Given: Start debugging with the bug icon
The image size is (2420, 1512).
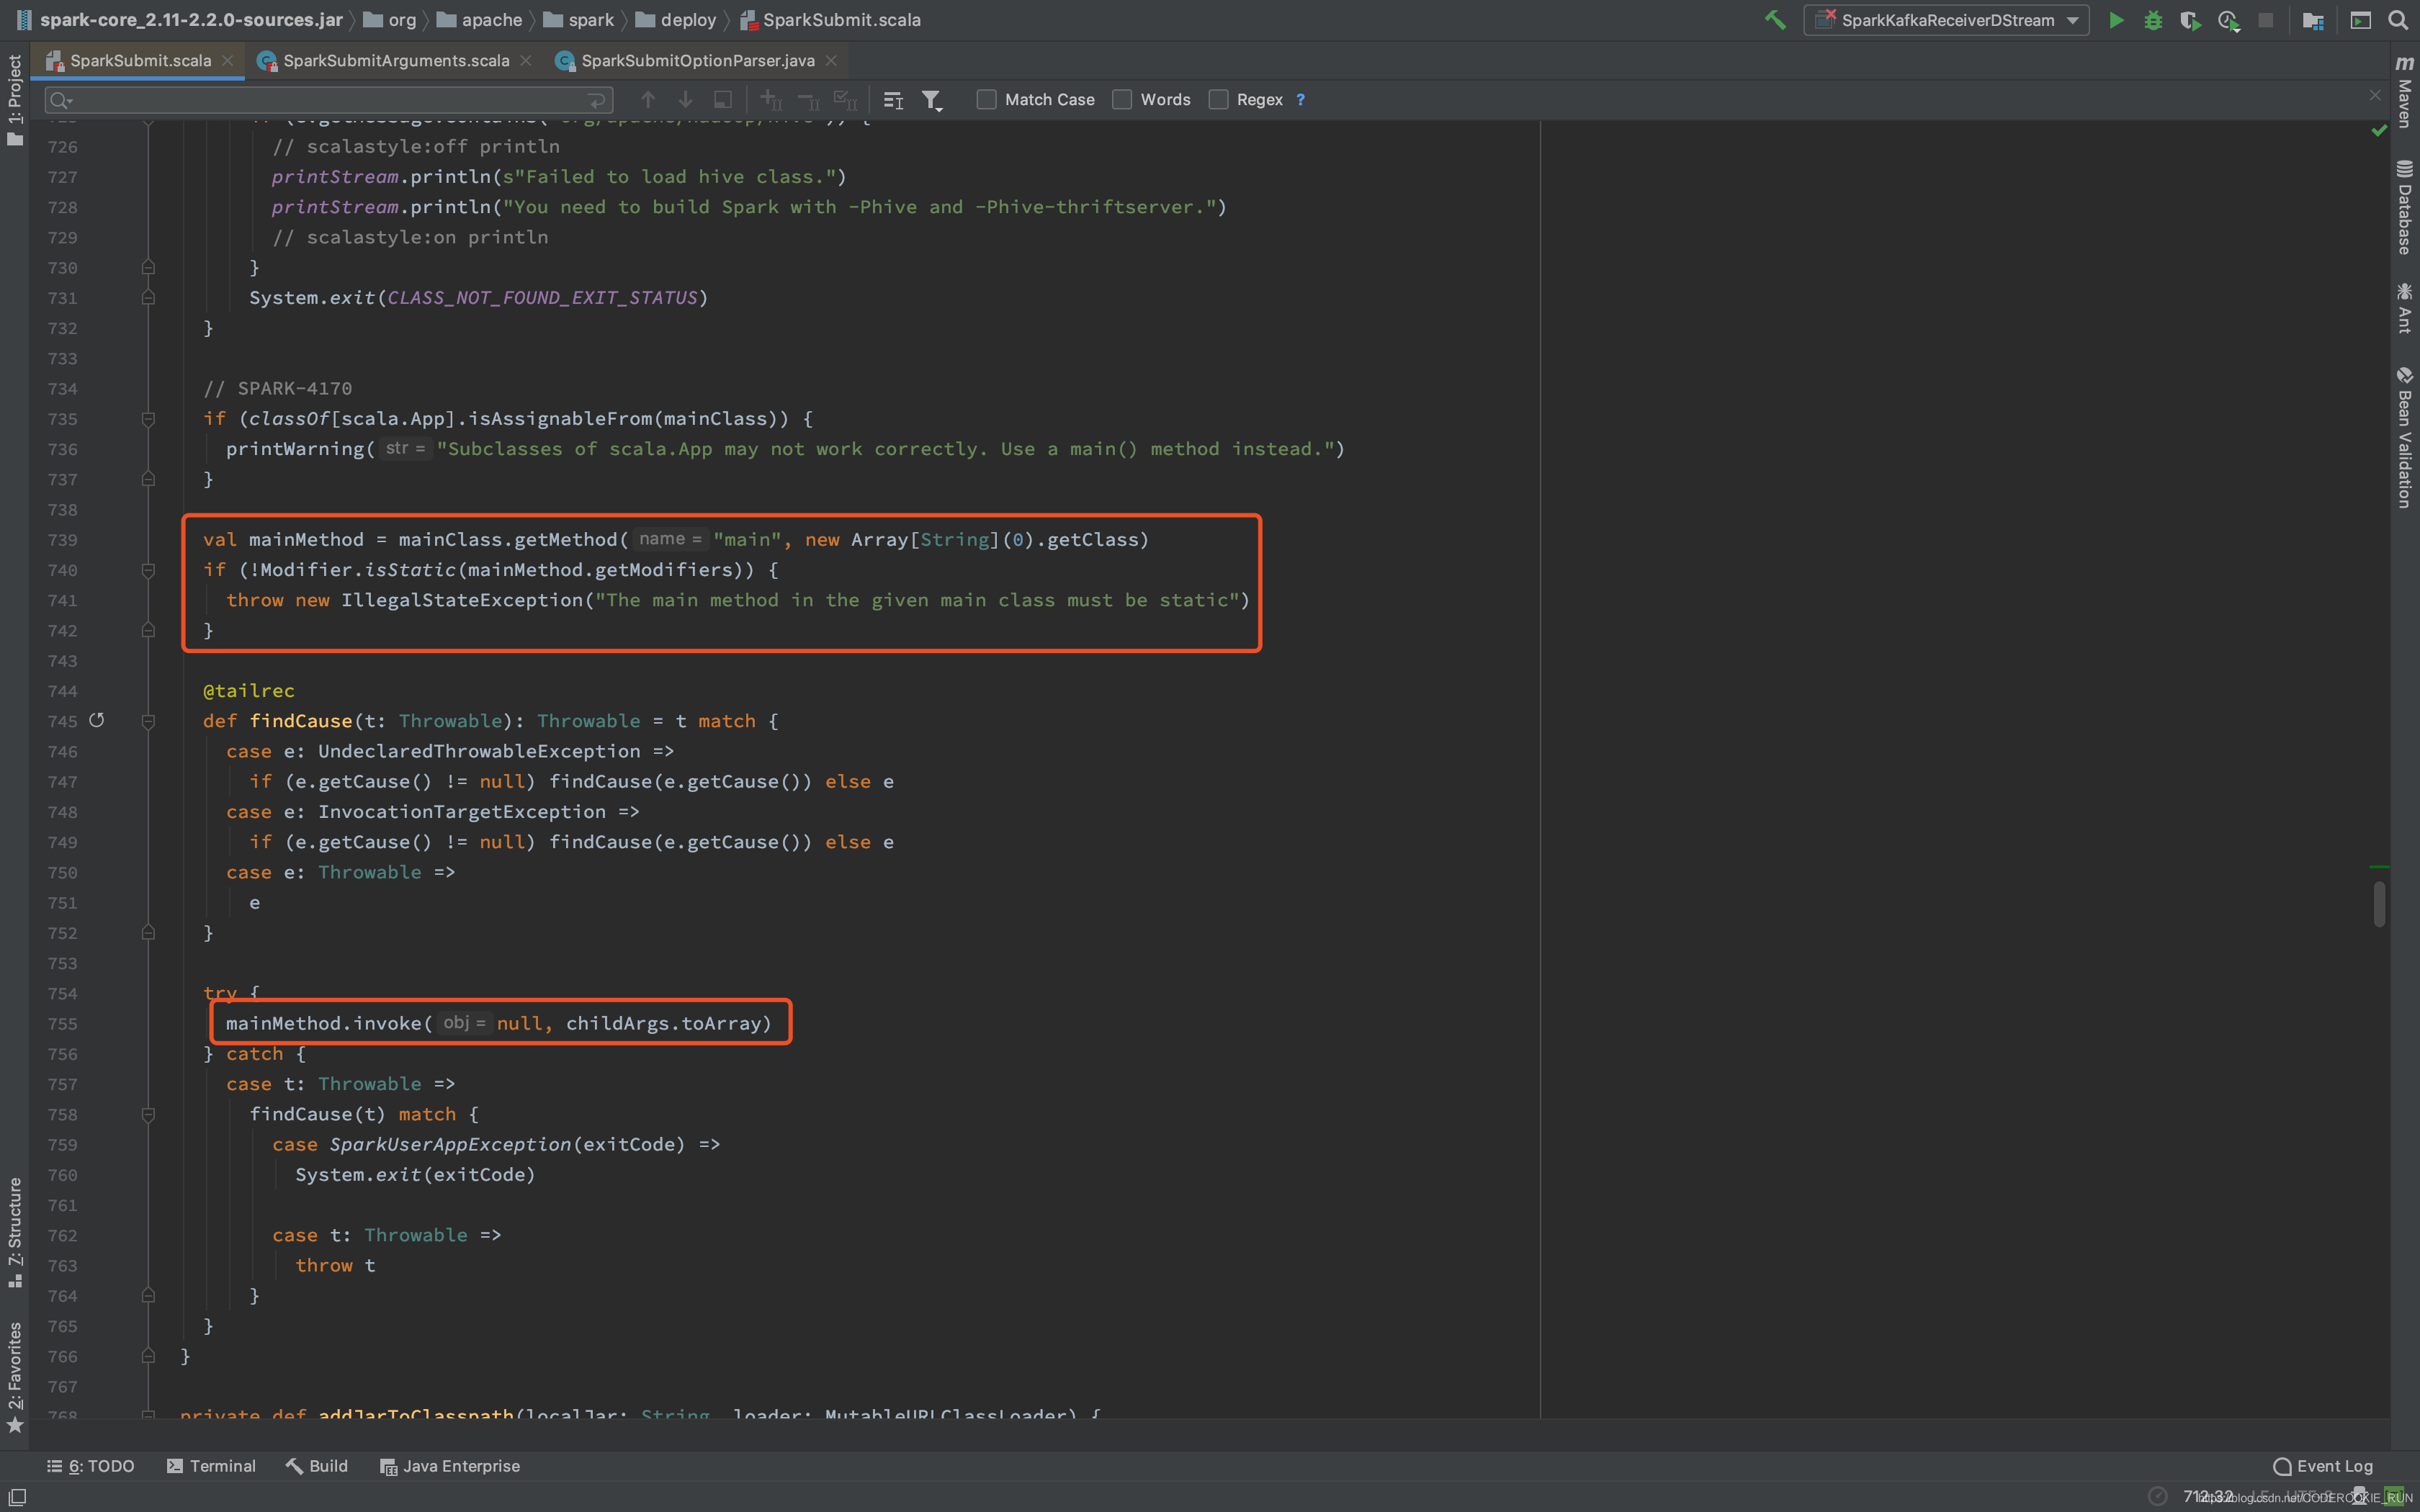Looking at the screenshot, I should coord(2153,20).
